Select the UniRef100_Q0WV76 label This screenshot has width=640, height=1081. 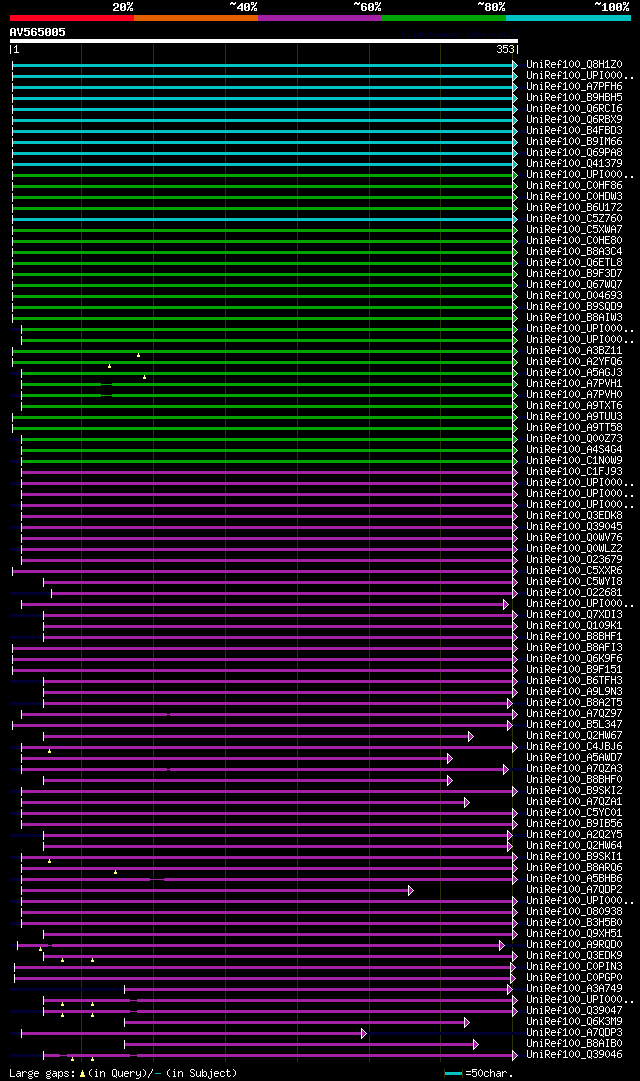pos(574,539)
